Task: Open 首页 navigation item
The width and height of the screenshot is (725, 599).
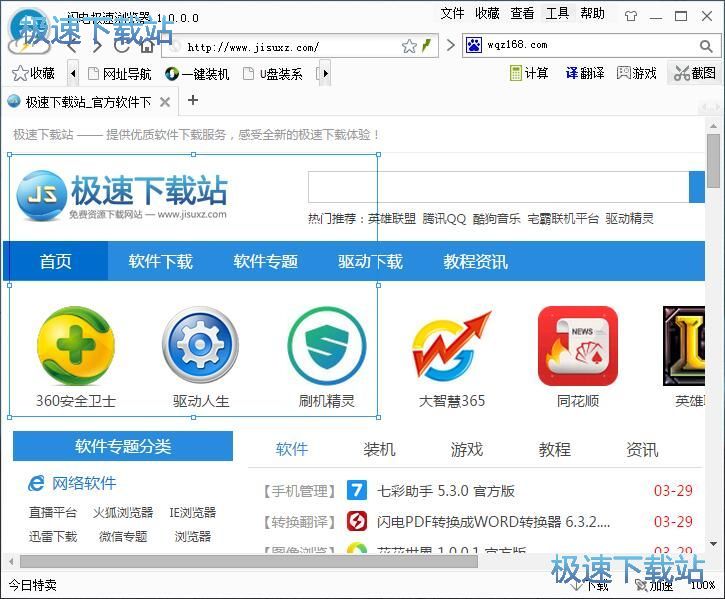Action: pos(55,261)
